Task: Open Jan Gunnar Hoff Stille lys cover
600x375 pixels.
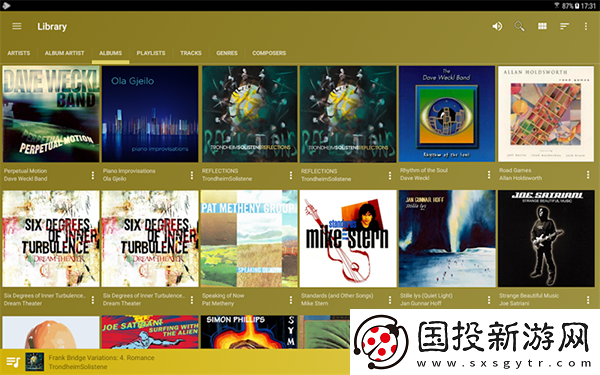Action: pyautogui.click(x=447, y=239)
